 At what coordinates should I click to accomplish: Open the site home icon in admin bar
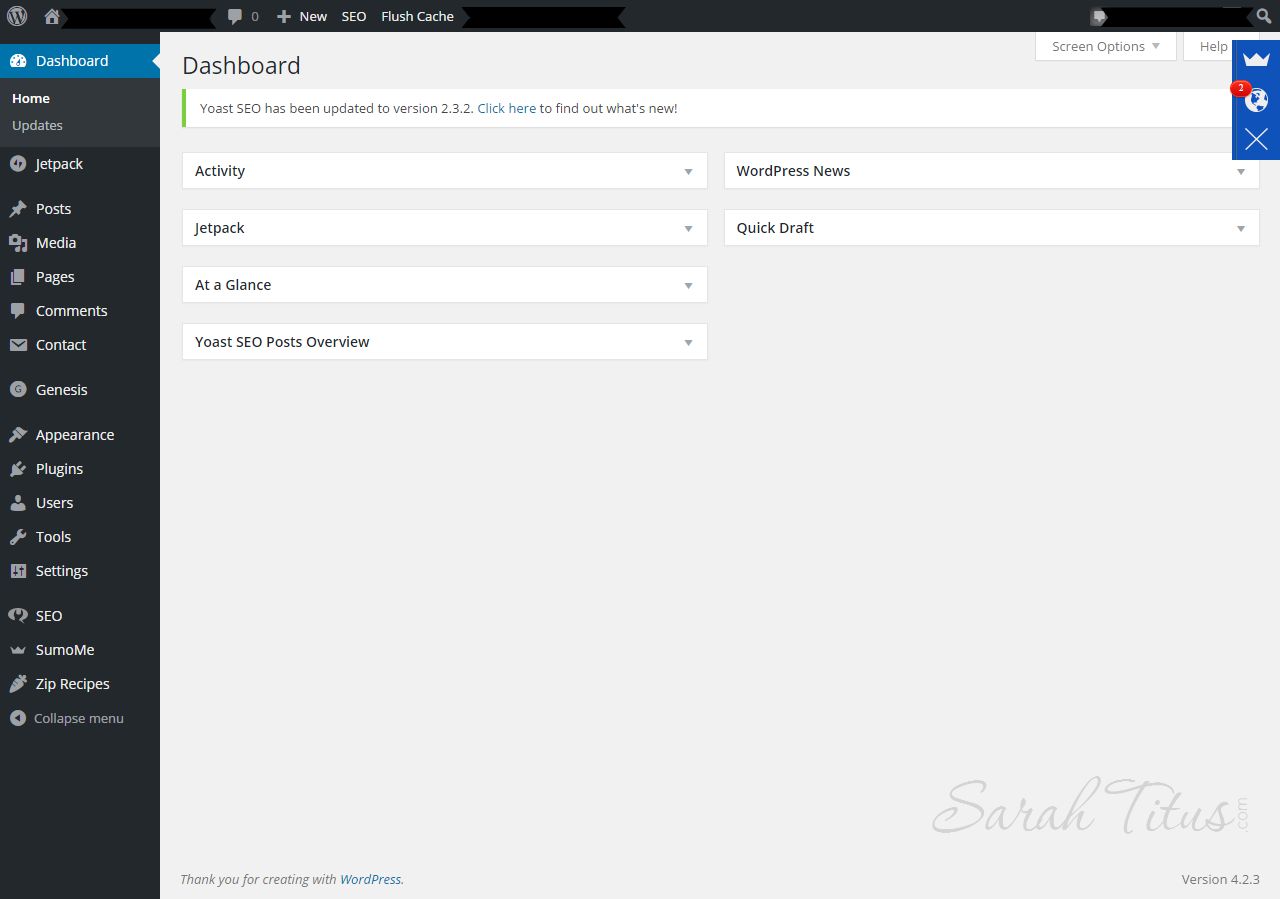click(52, 16)
